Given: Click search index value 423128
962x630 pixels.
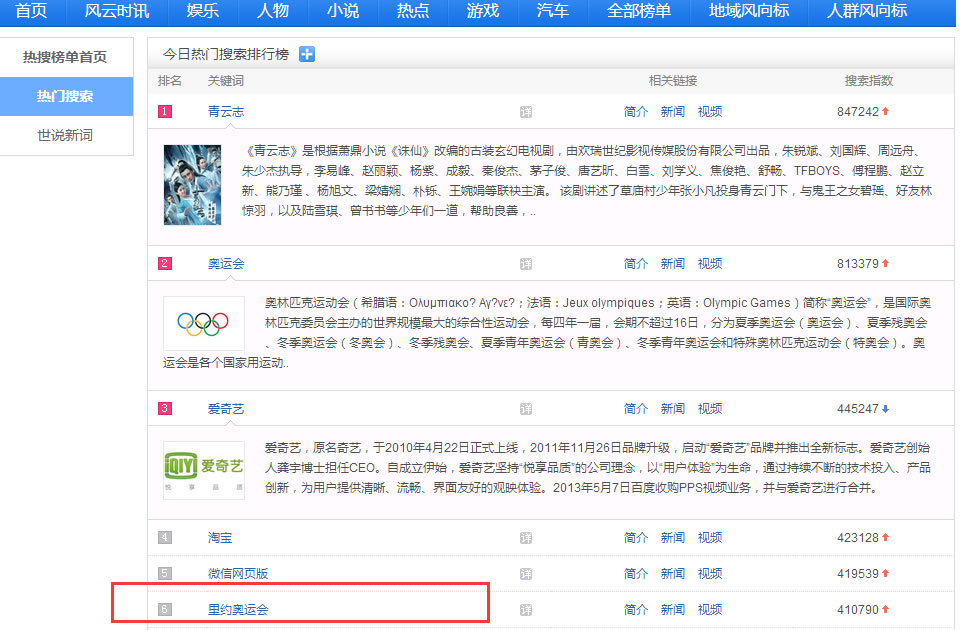Looking at the screenshot, I should tap(858, 538).
